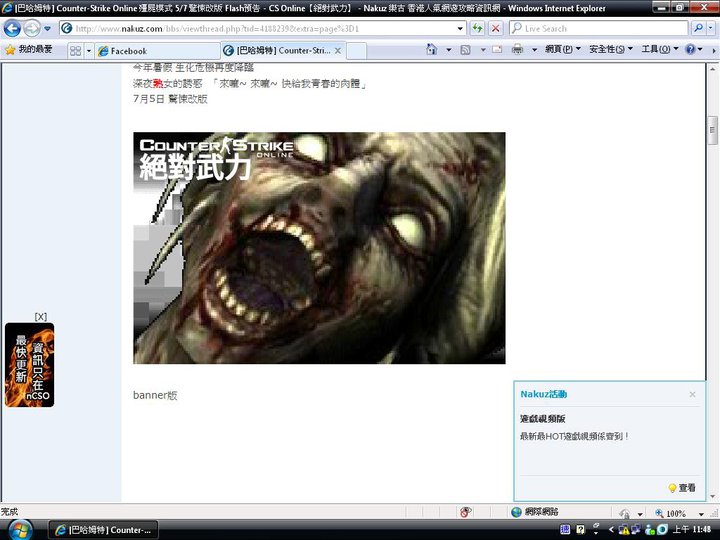
Task: Click the Counter-Strike Online zombie banner image
Action: click(x=319, y=248)
